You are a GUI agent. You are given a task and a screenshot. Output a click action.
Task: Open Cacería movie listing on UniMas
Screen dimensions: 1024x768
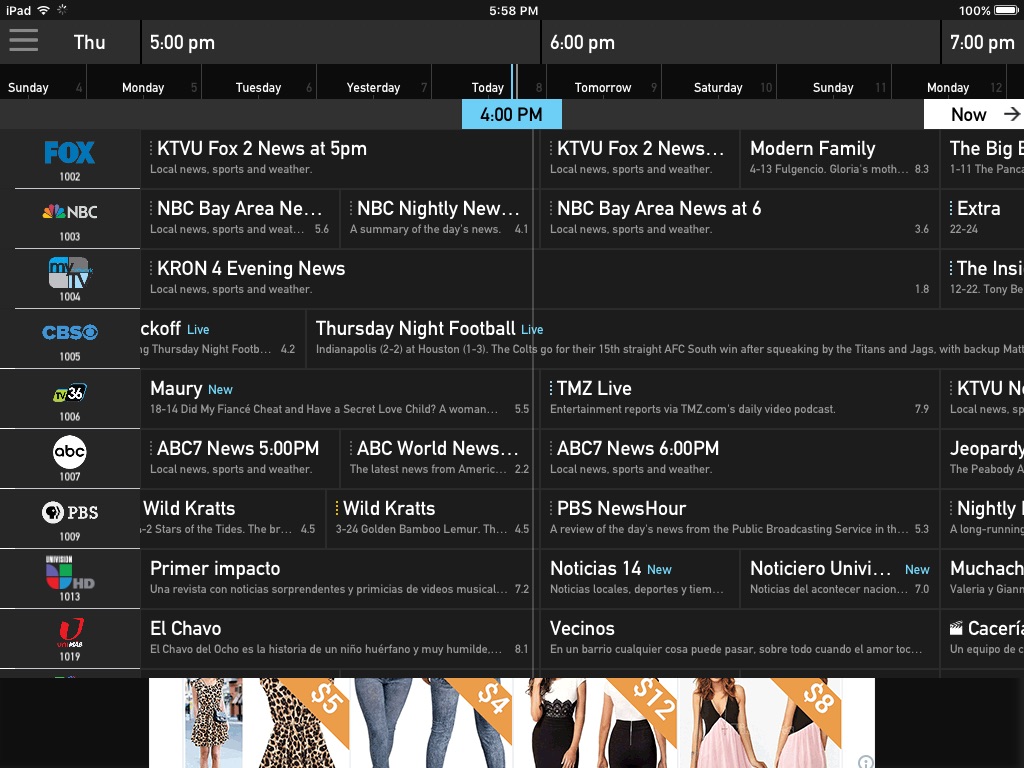point(983,640)
